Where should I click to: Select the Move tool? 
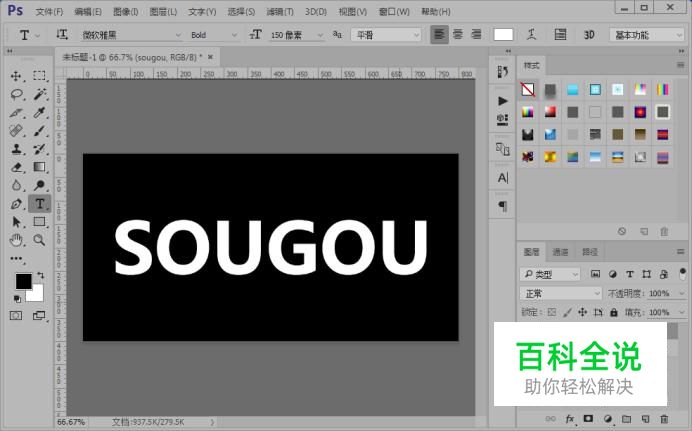tap(16, 76)
